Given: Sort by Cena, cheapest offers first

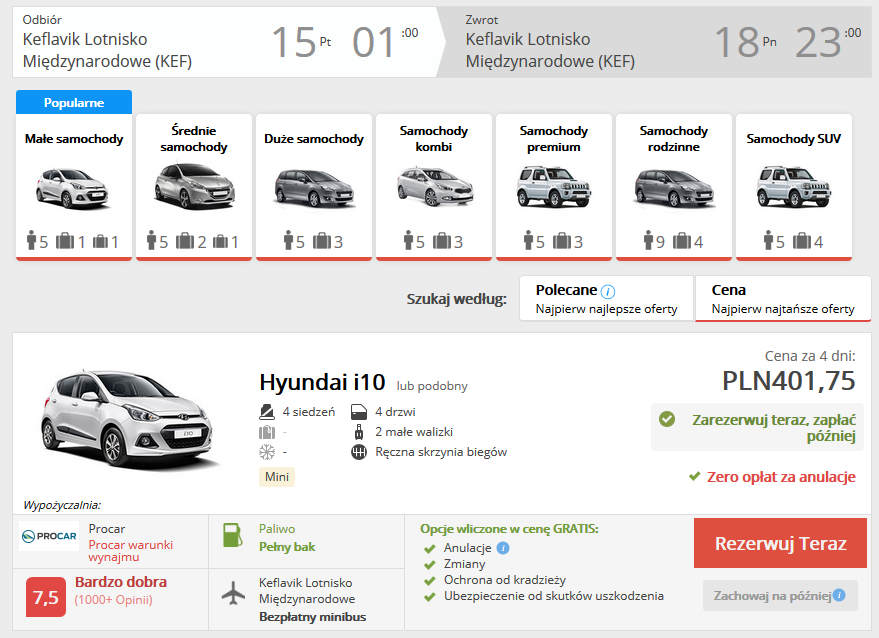Looking at the screenshot, I should pos(783,298).
